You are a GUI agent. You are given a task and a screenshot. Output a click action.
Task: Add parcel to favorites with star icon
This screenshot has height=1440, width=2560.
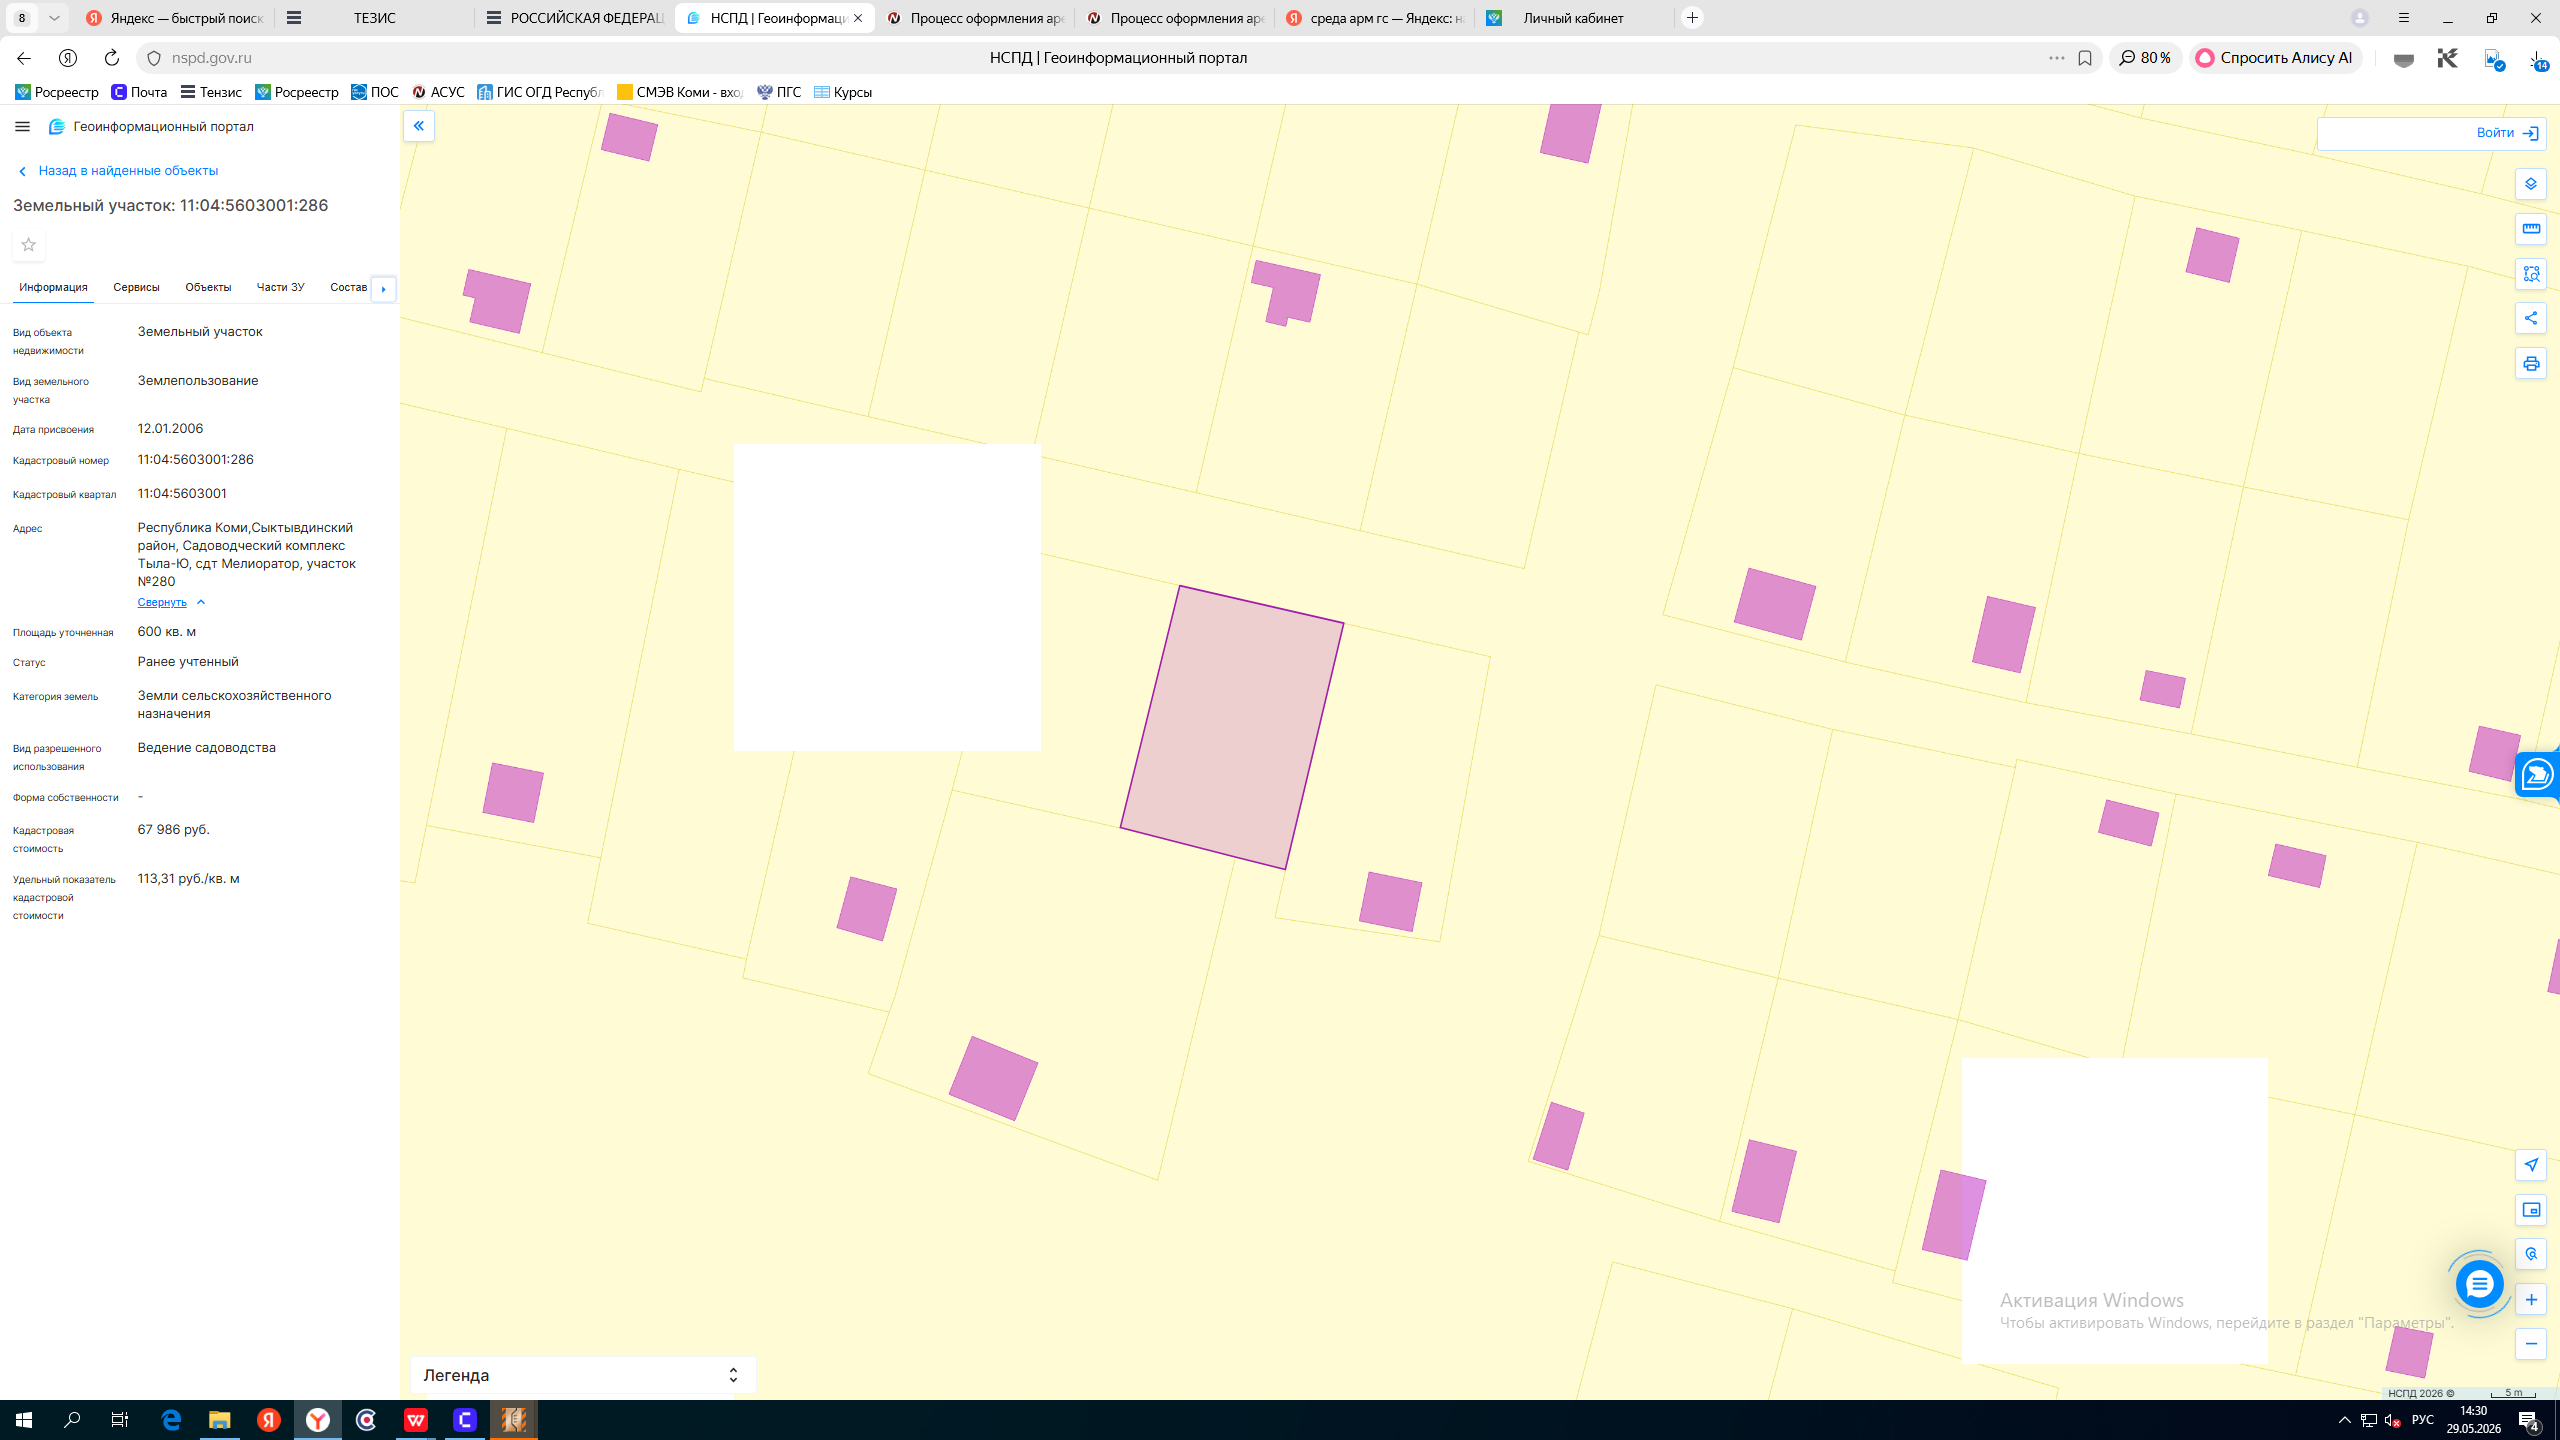29,245
